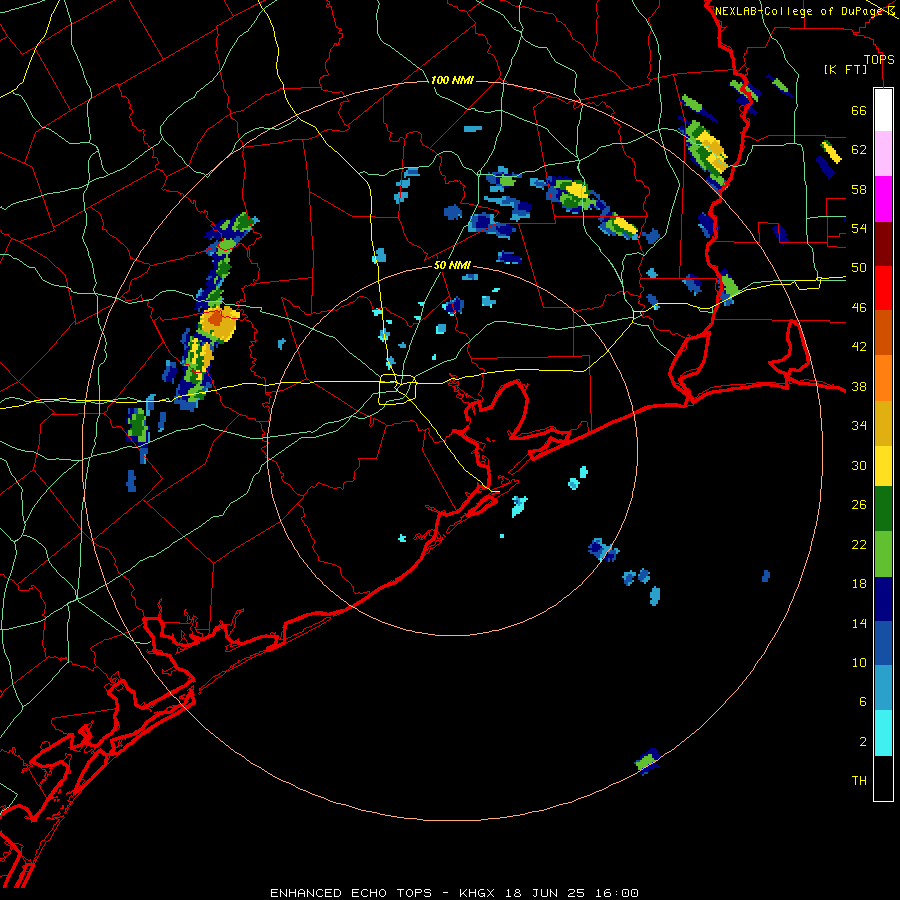This screenshot has height=900, width=900.
Task: Click the '[K FT]' units label
Action: pyautogui.click(x=845, y=69)
